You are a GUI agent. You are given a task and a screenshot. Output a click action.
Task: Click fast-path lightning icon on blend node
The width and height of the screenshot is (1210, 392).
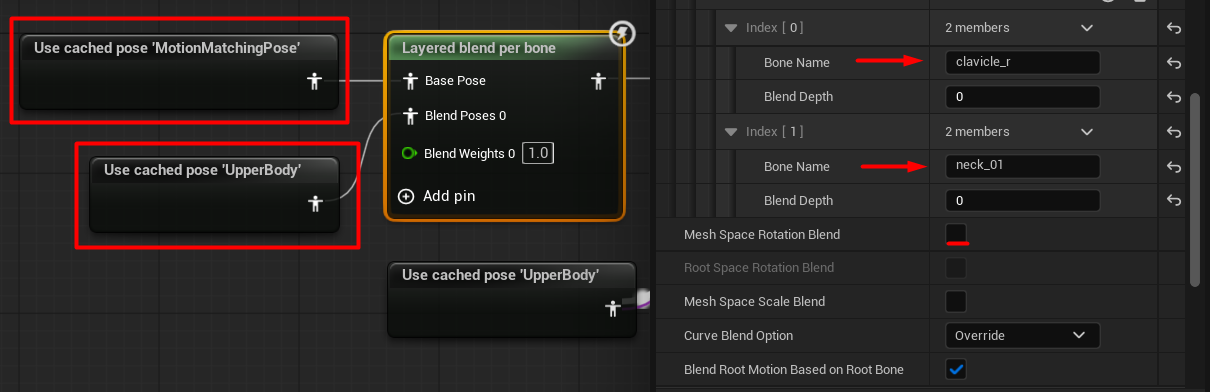coord(623,35)
